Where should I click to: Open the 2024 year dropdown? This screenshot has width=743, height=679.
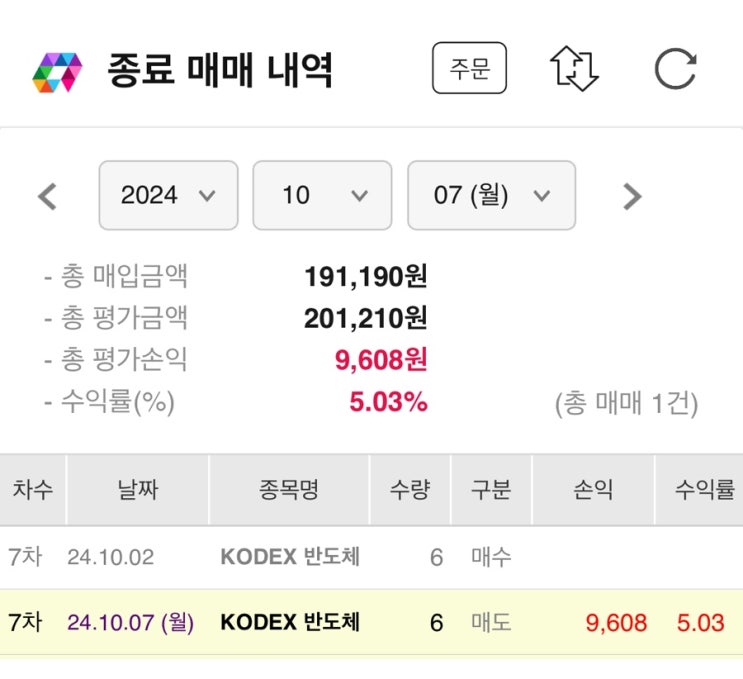[168, 195]
